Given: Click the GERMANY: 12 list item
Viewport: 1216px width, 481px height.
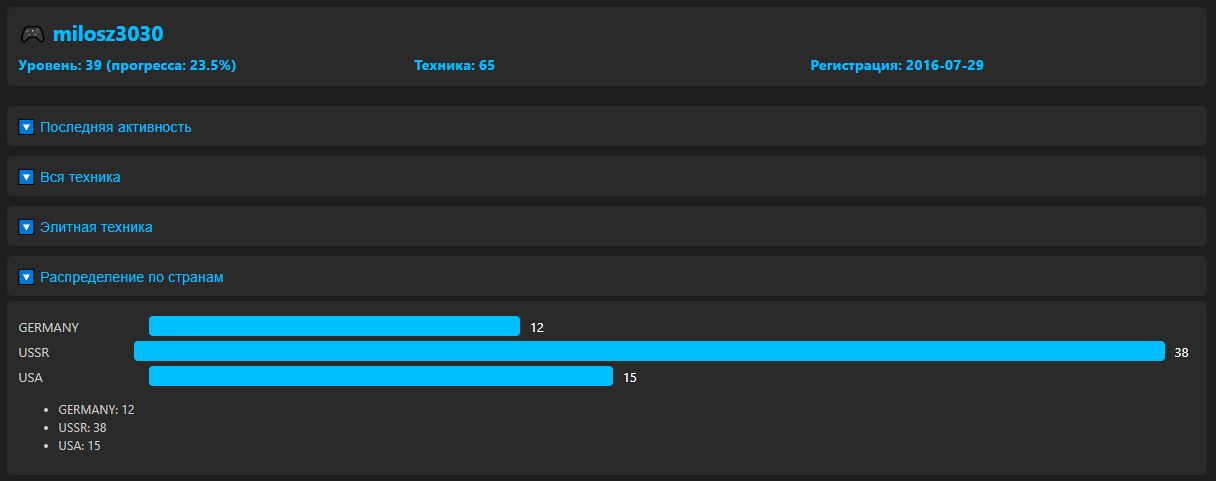Looking at the screenshot, I should (96, 409).
